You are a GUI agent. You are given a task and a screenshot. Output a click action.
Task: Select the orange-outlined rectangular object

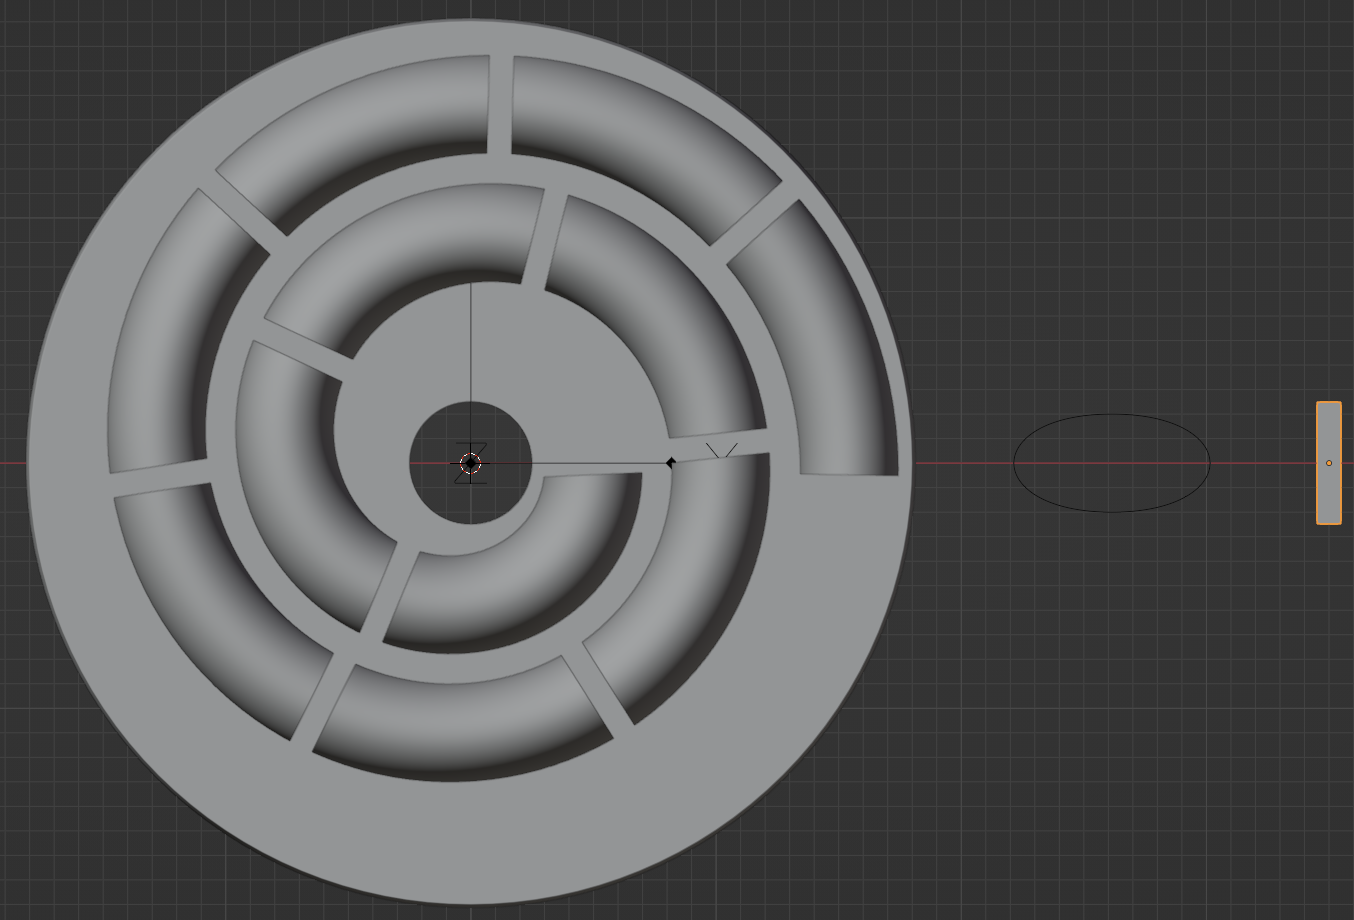(x=1328, y=462)
